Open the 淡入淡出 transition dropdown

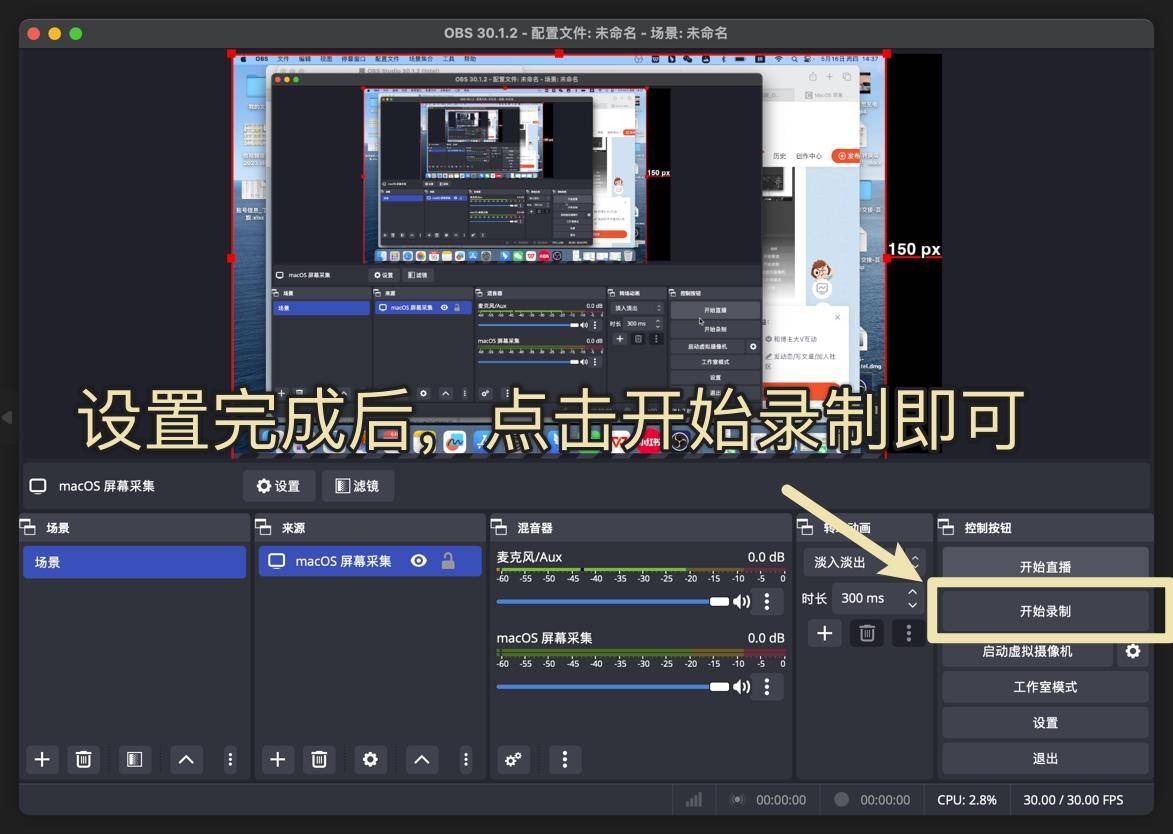(x=860, y=561)
